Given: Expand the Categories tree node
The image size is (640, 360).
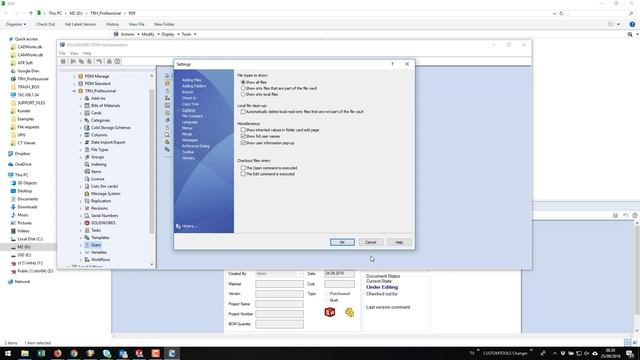Looking at the screenshot, I should coord(80,120).
